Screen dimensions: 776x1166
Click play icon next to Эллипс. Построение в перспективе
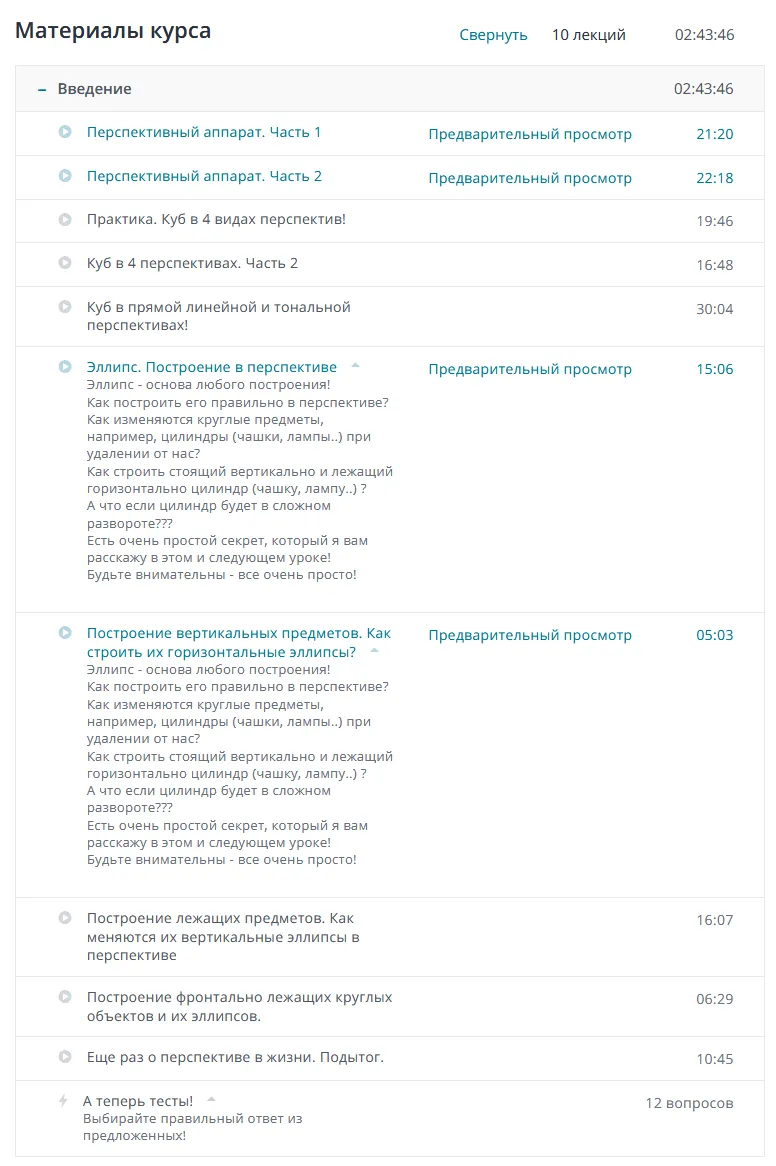click(x=65, y=367)
